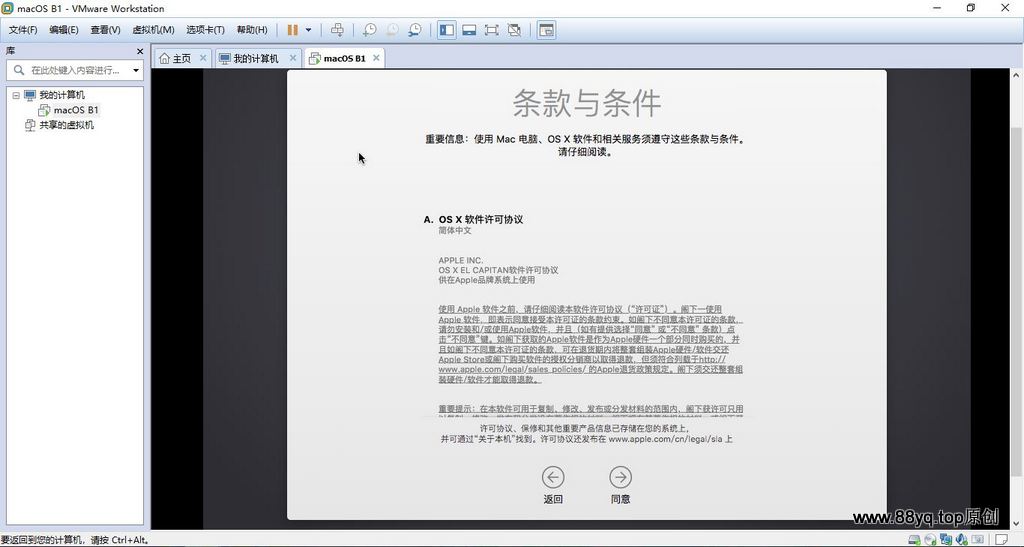Open the 虚拟机(M) menu
Viewport: 1024px width, 547px height.
(153, 30)
